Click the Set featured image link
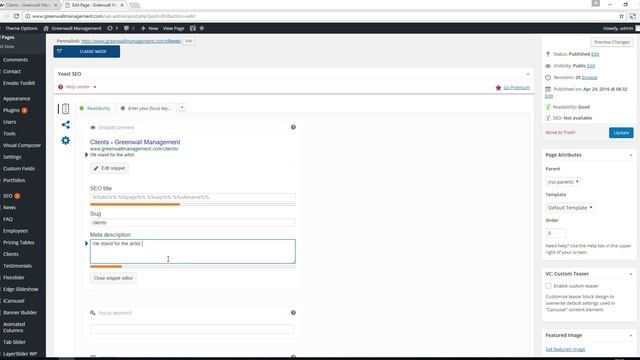The width and height of the screenshot is (640, 360). click(565, 349)
